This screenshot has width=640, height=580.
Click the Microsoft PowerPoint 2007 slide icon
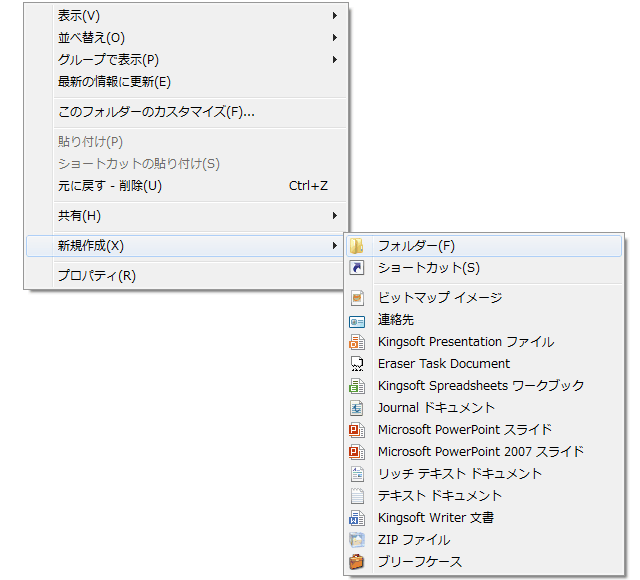357,452
